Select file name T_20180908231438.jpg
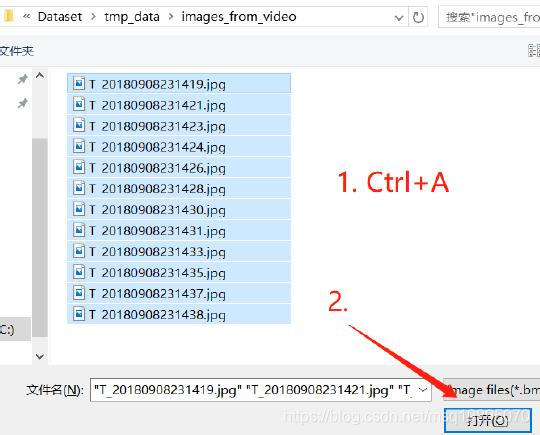 [157, 314]
